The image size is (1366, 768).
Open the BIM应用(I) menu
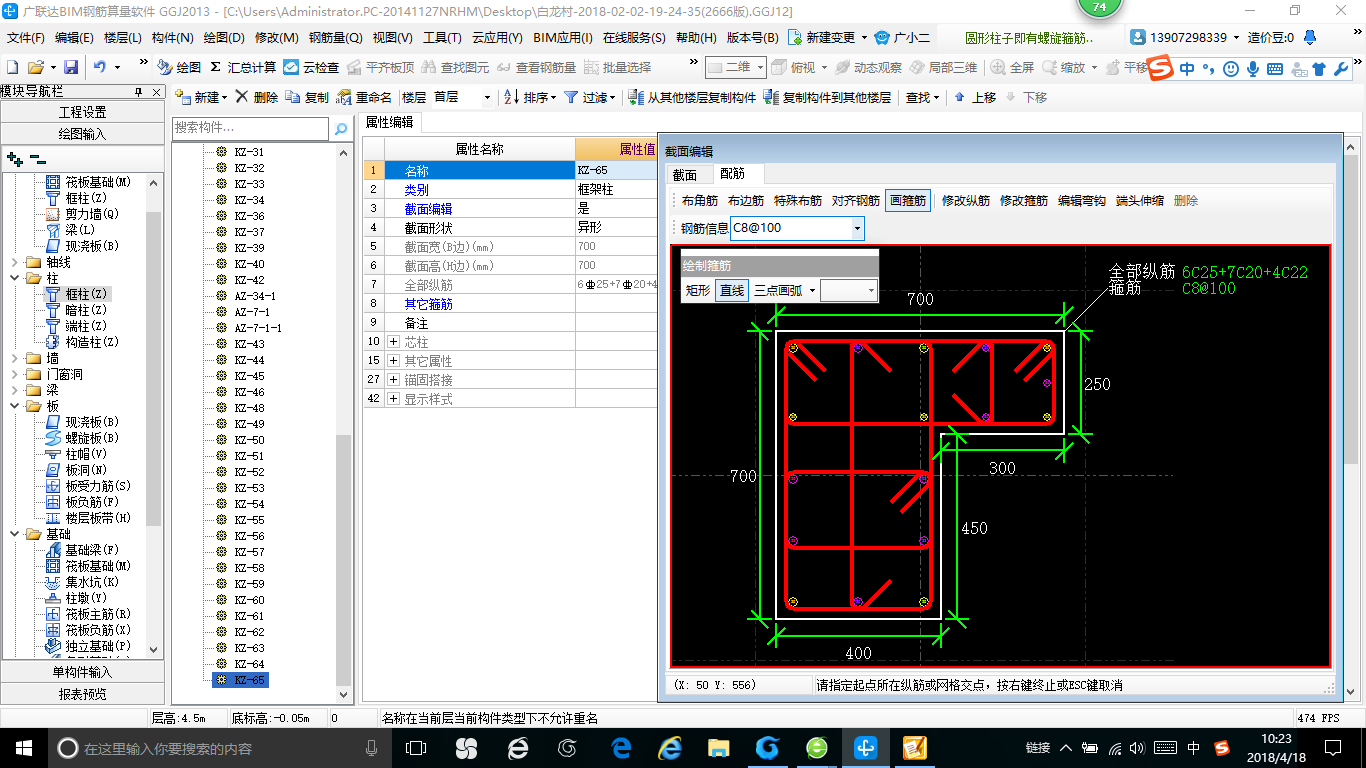tap(563, 38)
